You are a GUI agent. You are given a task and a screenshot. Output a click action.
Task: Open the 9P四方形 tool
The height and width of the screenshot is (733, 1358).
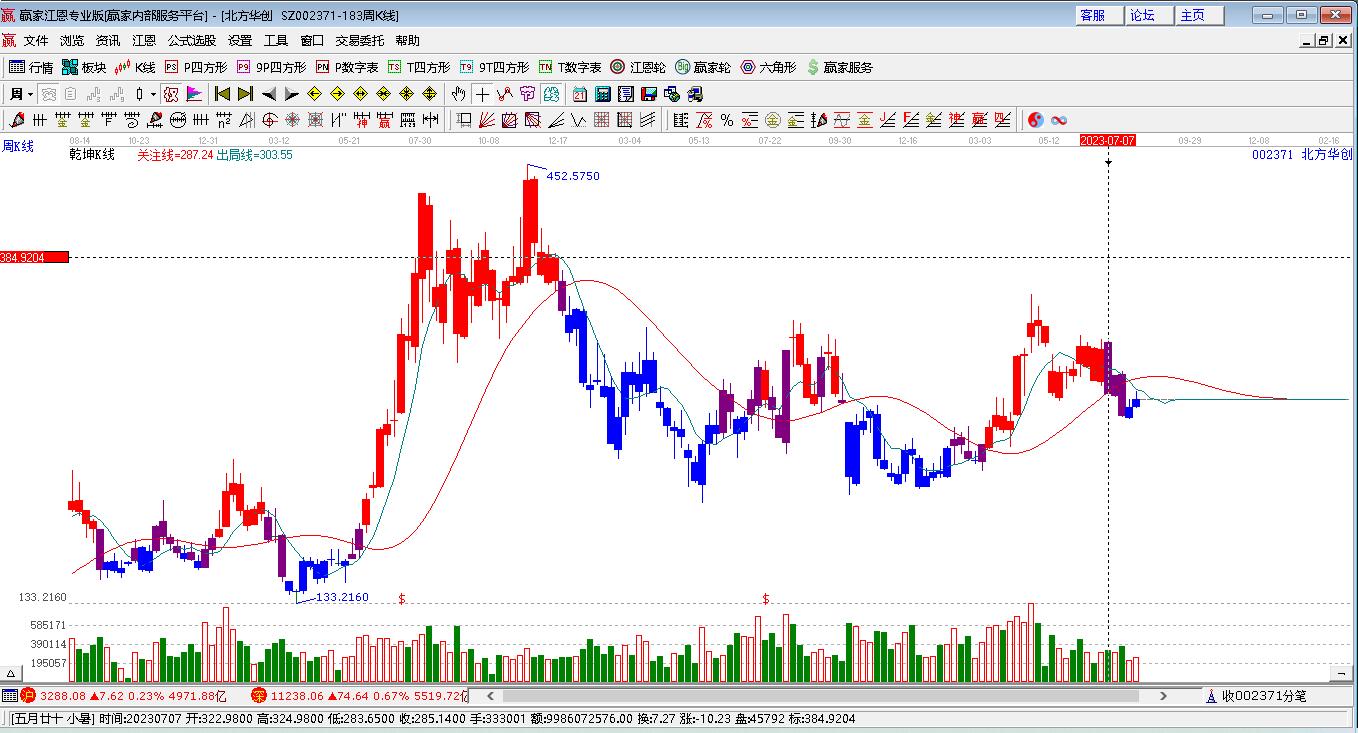272,67
